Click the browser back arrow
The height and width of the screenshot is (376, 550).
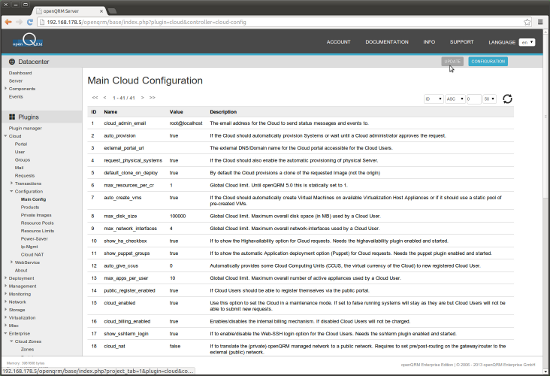pyautogui.click(x=8, y=22)
